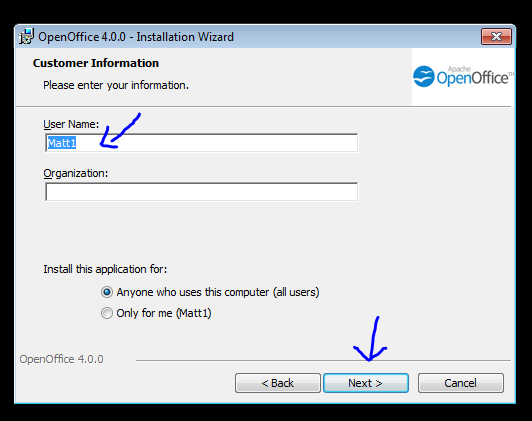Click the window title 'OpenOffice 4.0.0 - Installation Wizard'
Image resolution: width=532 pixels, height=421 pixels.
coord(136,37)
